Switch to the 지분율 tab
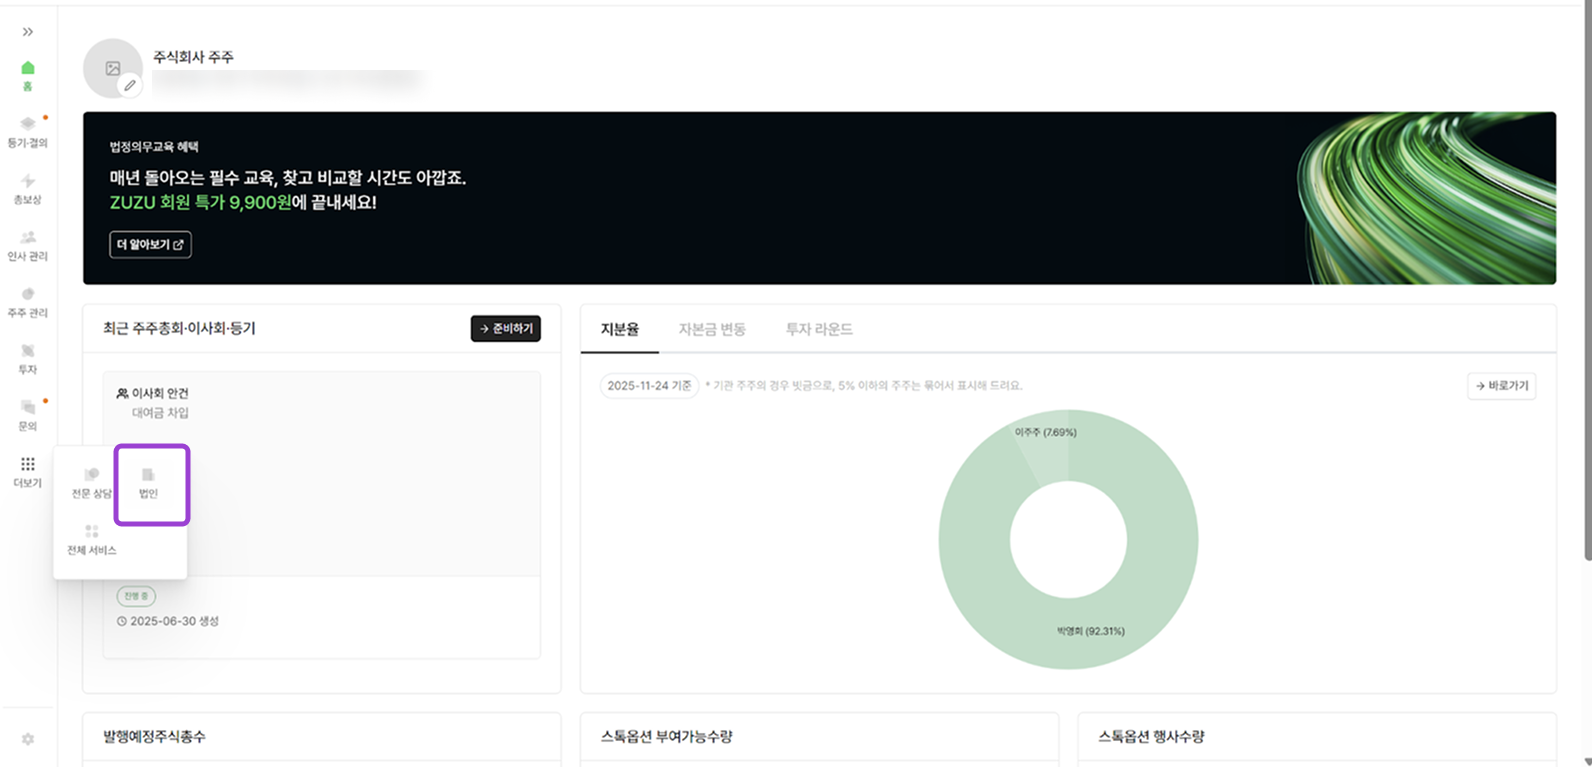1592x767 pixels. coord(619,329)
